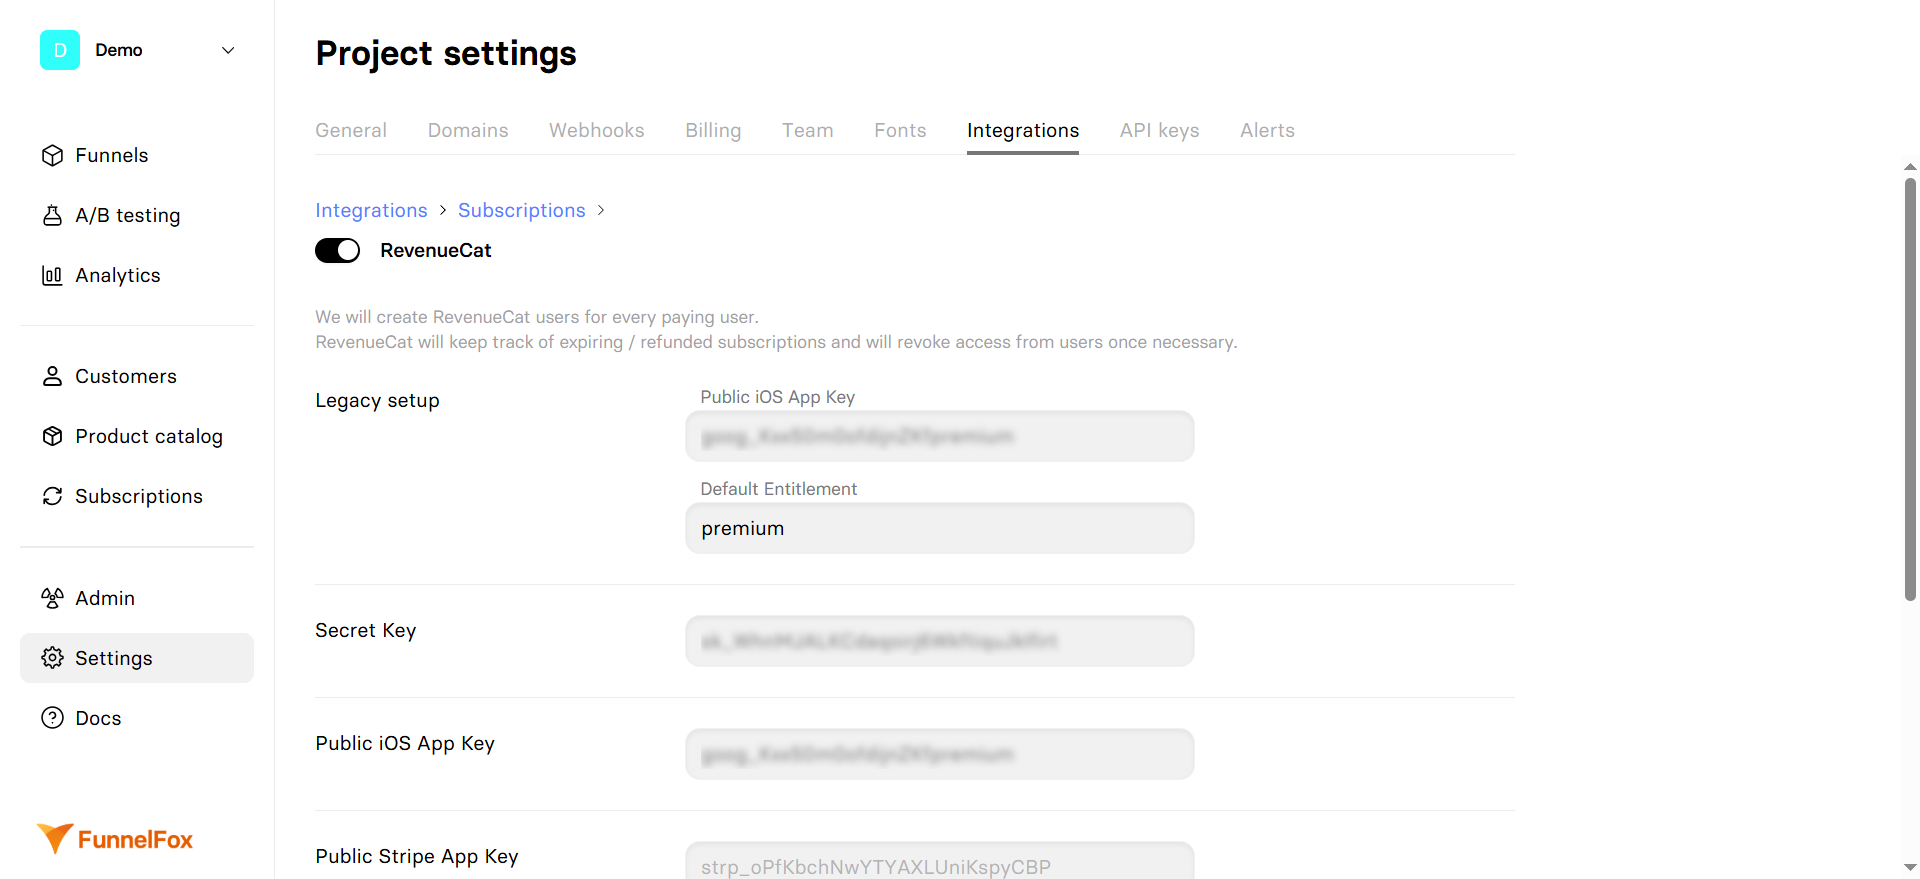This screenshot has height=879, width=1920.
Task: Click the scrollbar up arrow
Action: 1910,167
